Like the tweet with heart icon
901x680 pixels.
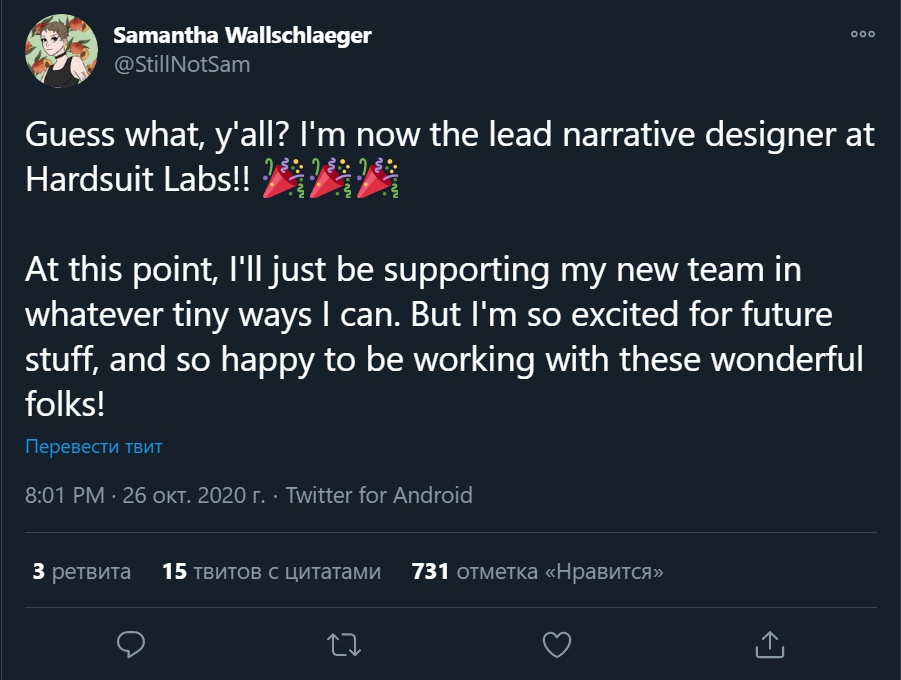tap(557, 643)
